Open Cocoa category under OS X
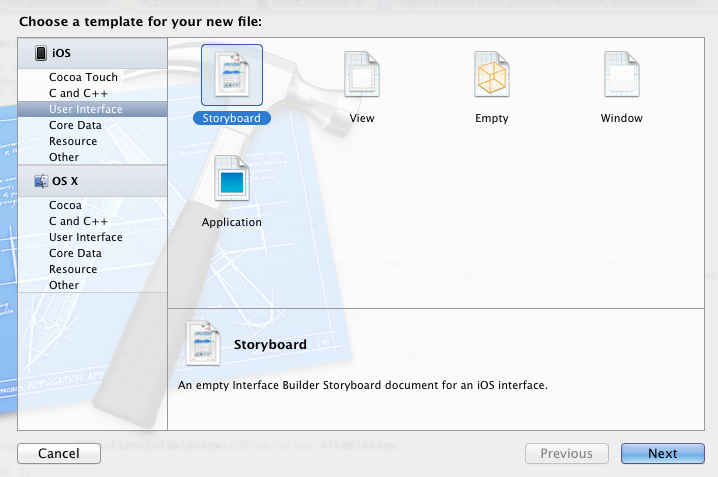This screenshot has height=477, width=718. (x=92, y=205)
